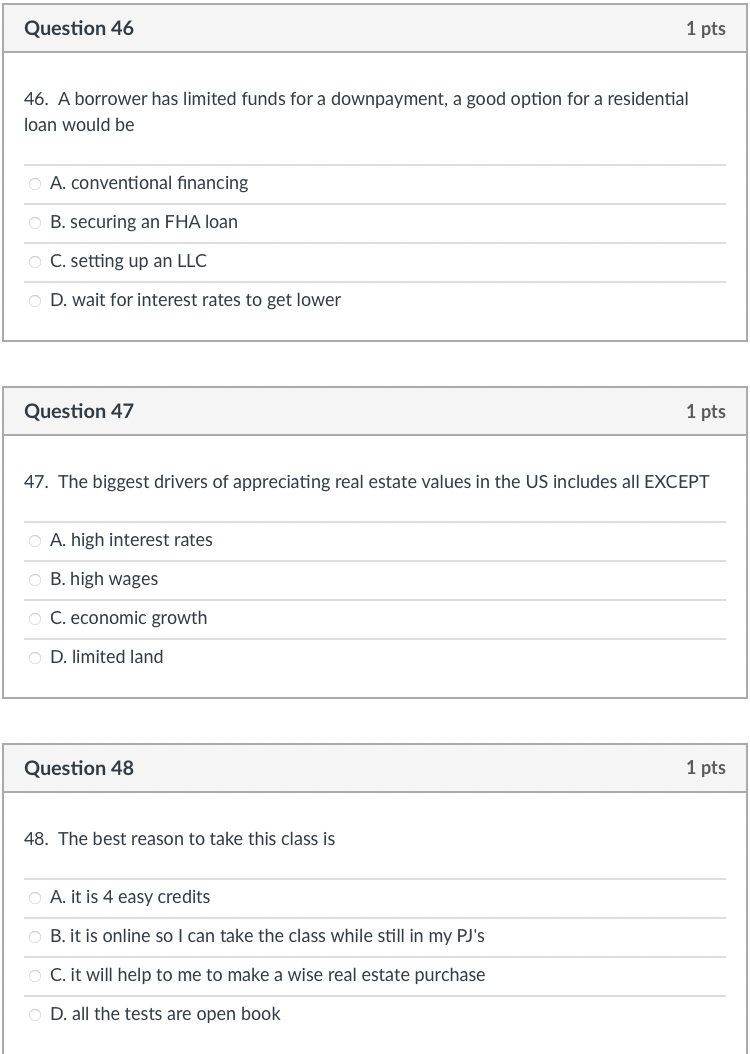750x1054 pixels.
Task: Click the Question 46 prompt text
Action: click(x=356, y=111)
